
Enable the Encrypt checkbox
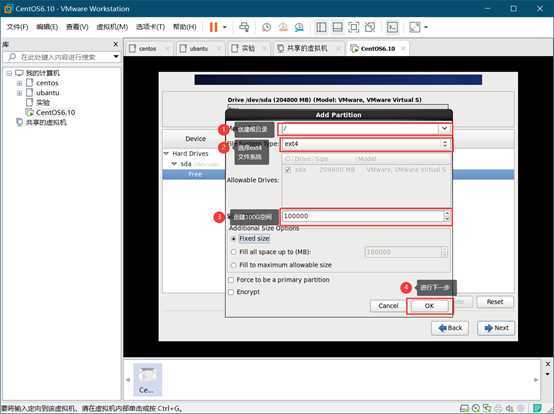click(231, 292)
